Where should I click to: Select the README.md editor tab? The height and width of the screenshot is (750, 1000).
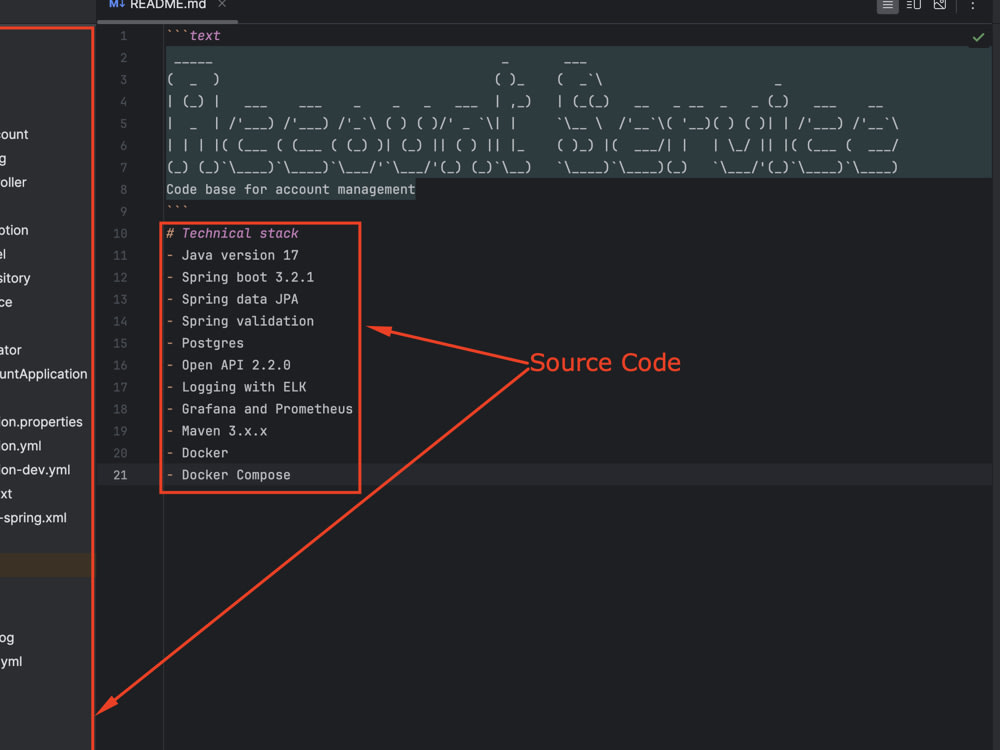click(168, 5)
